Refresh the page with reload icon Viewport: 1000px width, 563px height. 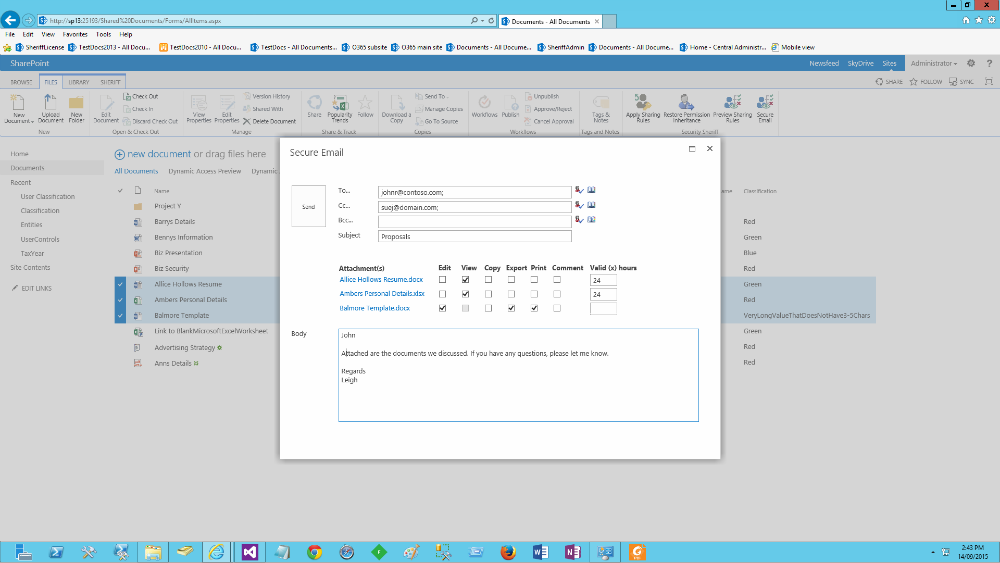tap(491, 21)
